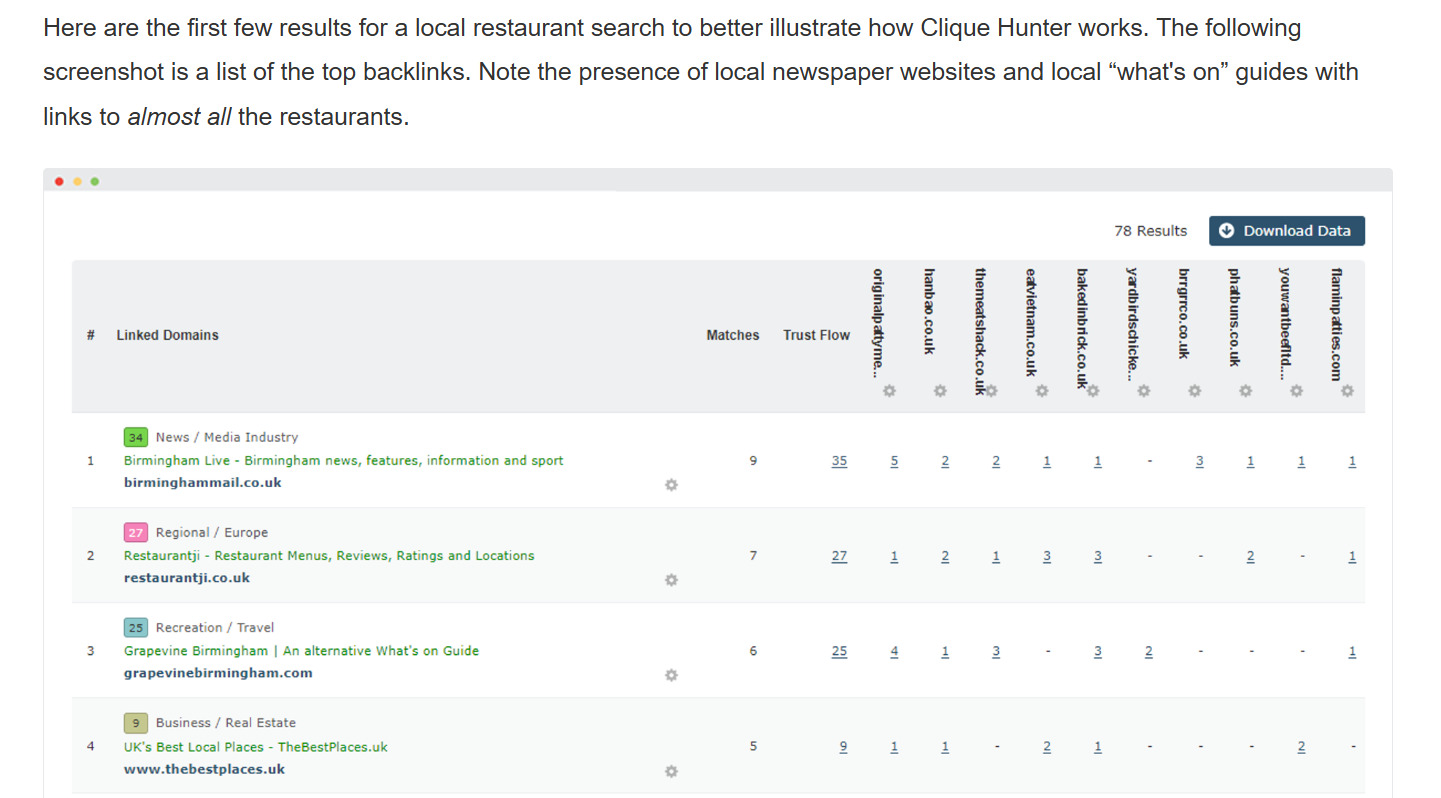Select the Matches column header
This screenshot has height=798, width=1441.
(x=733, y=335)
